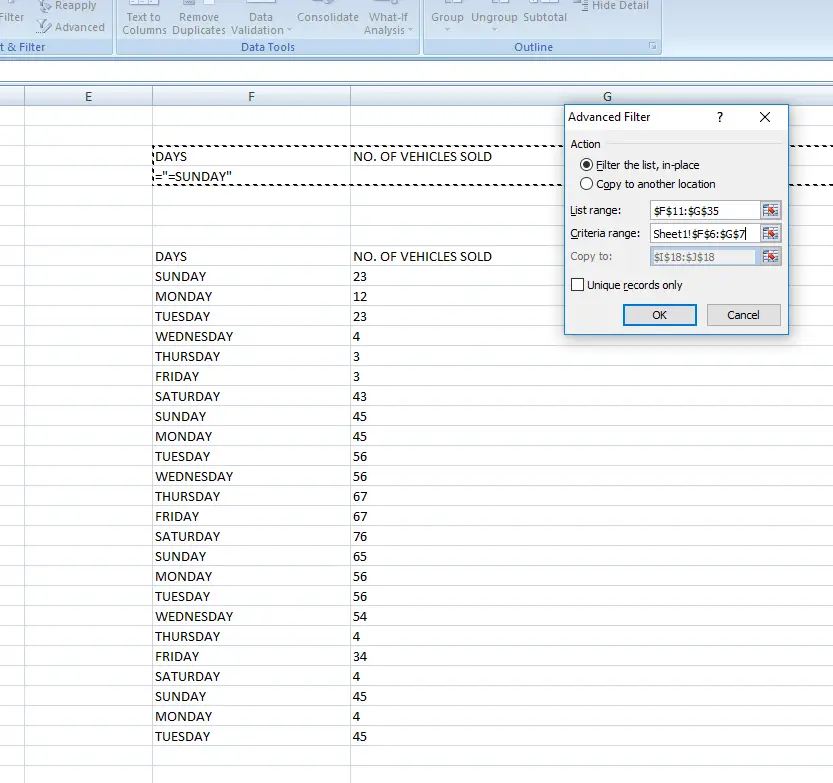The width and height of the screenshot is (833, 783).
Task: Click Remove Duplicates in Data Tools
Action: pos(199,20)
